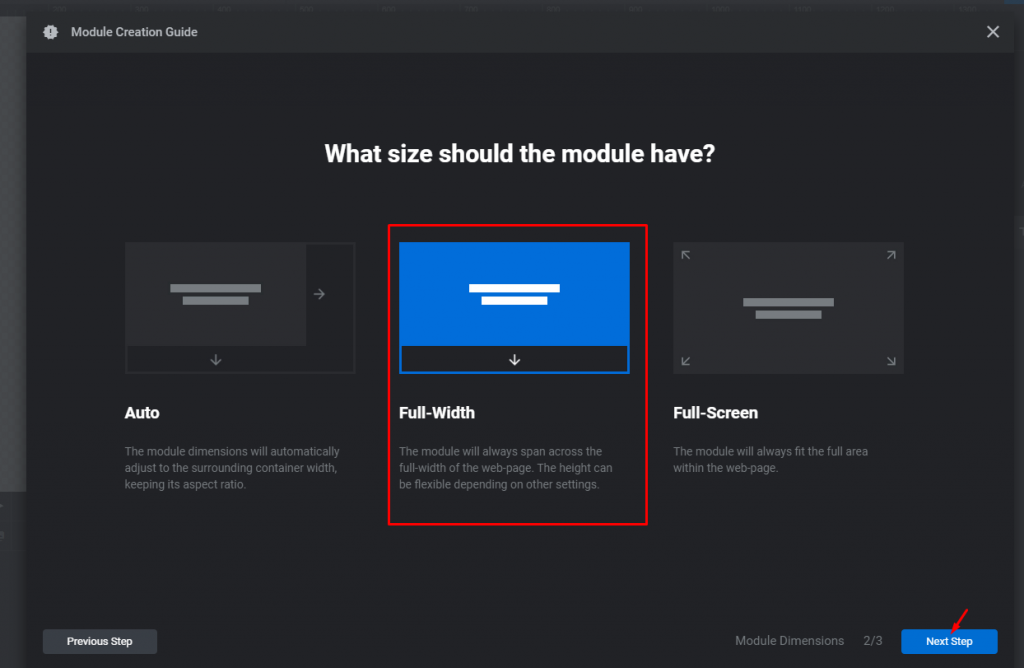This screenshot has height=668, width=1024.
Task: Select the blue Full-Width size thumbnail
Action: pos(514,308)
